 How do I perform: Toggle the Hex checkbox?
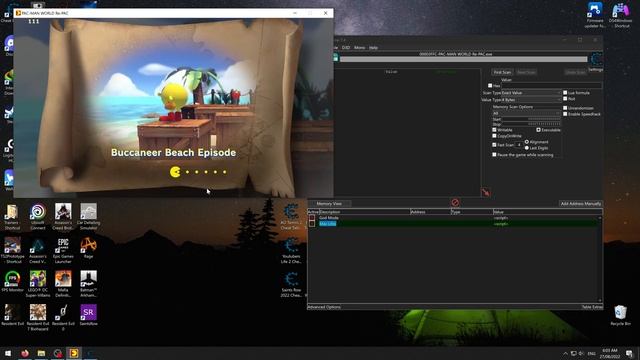tap(490, 86)
